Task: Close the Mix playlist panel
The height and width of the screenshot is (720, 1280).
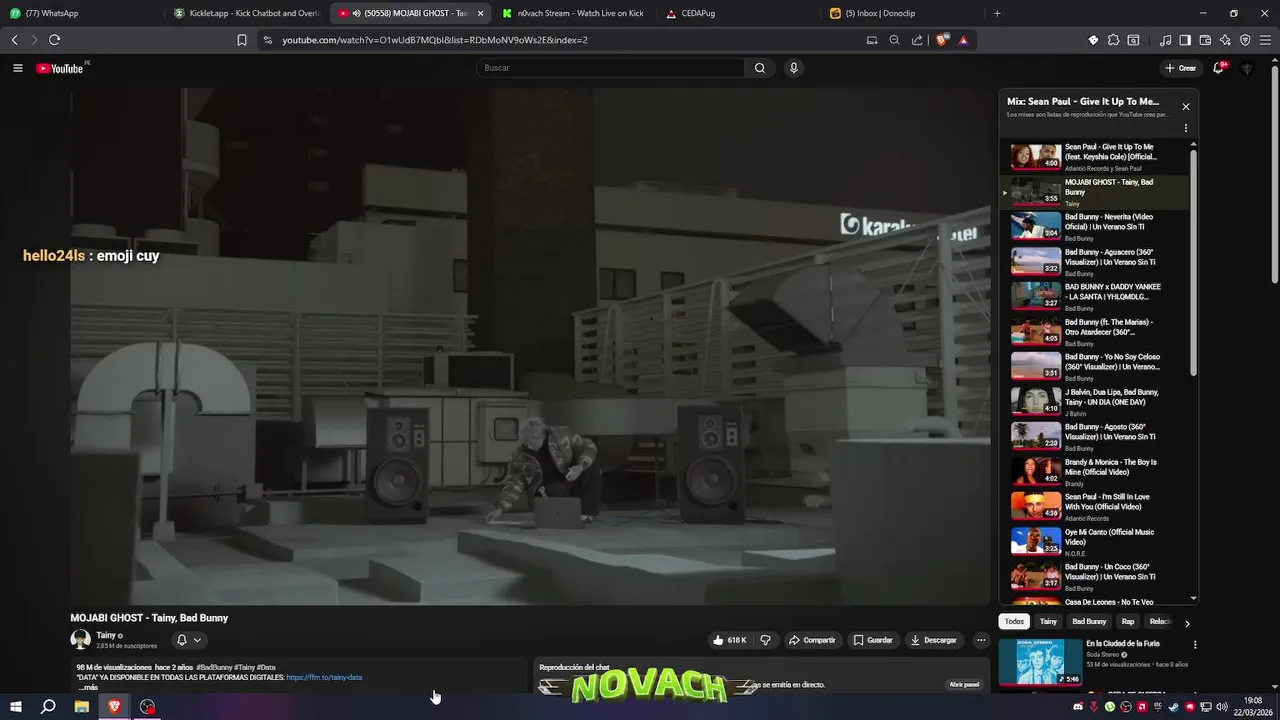Action: click(1186, 106)
